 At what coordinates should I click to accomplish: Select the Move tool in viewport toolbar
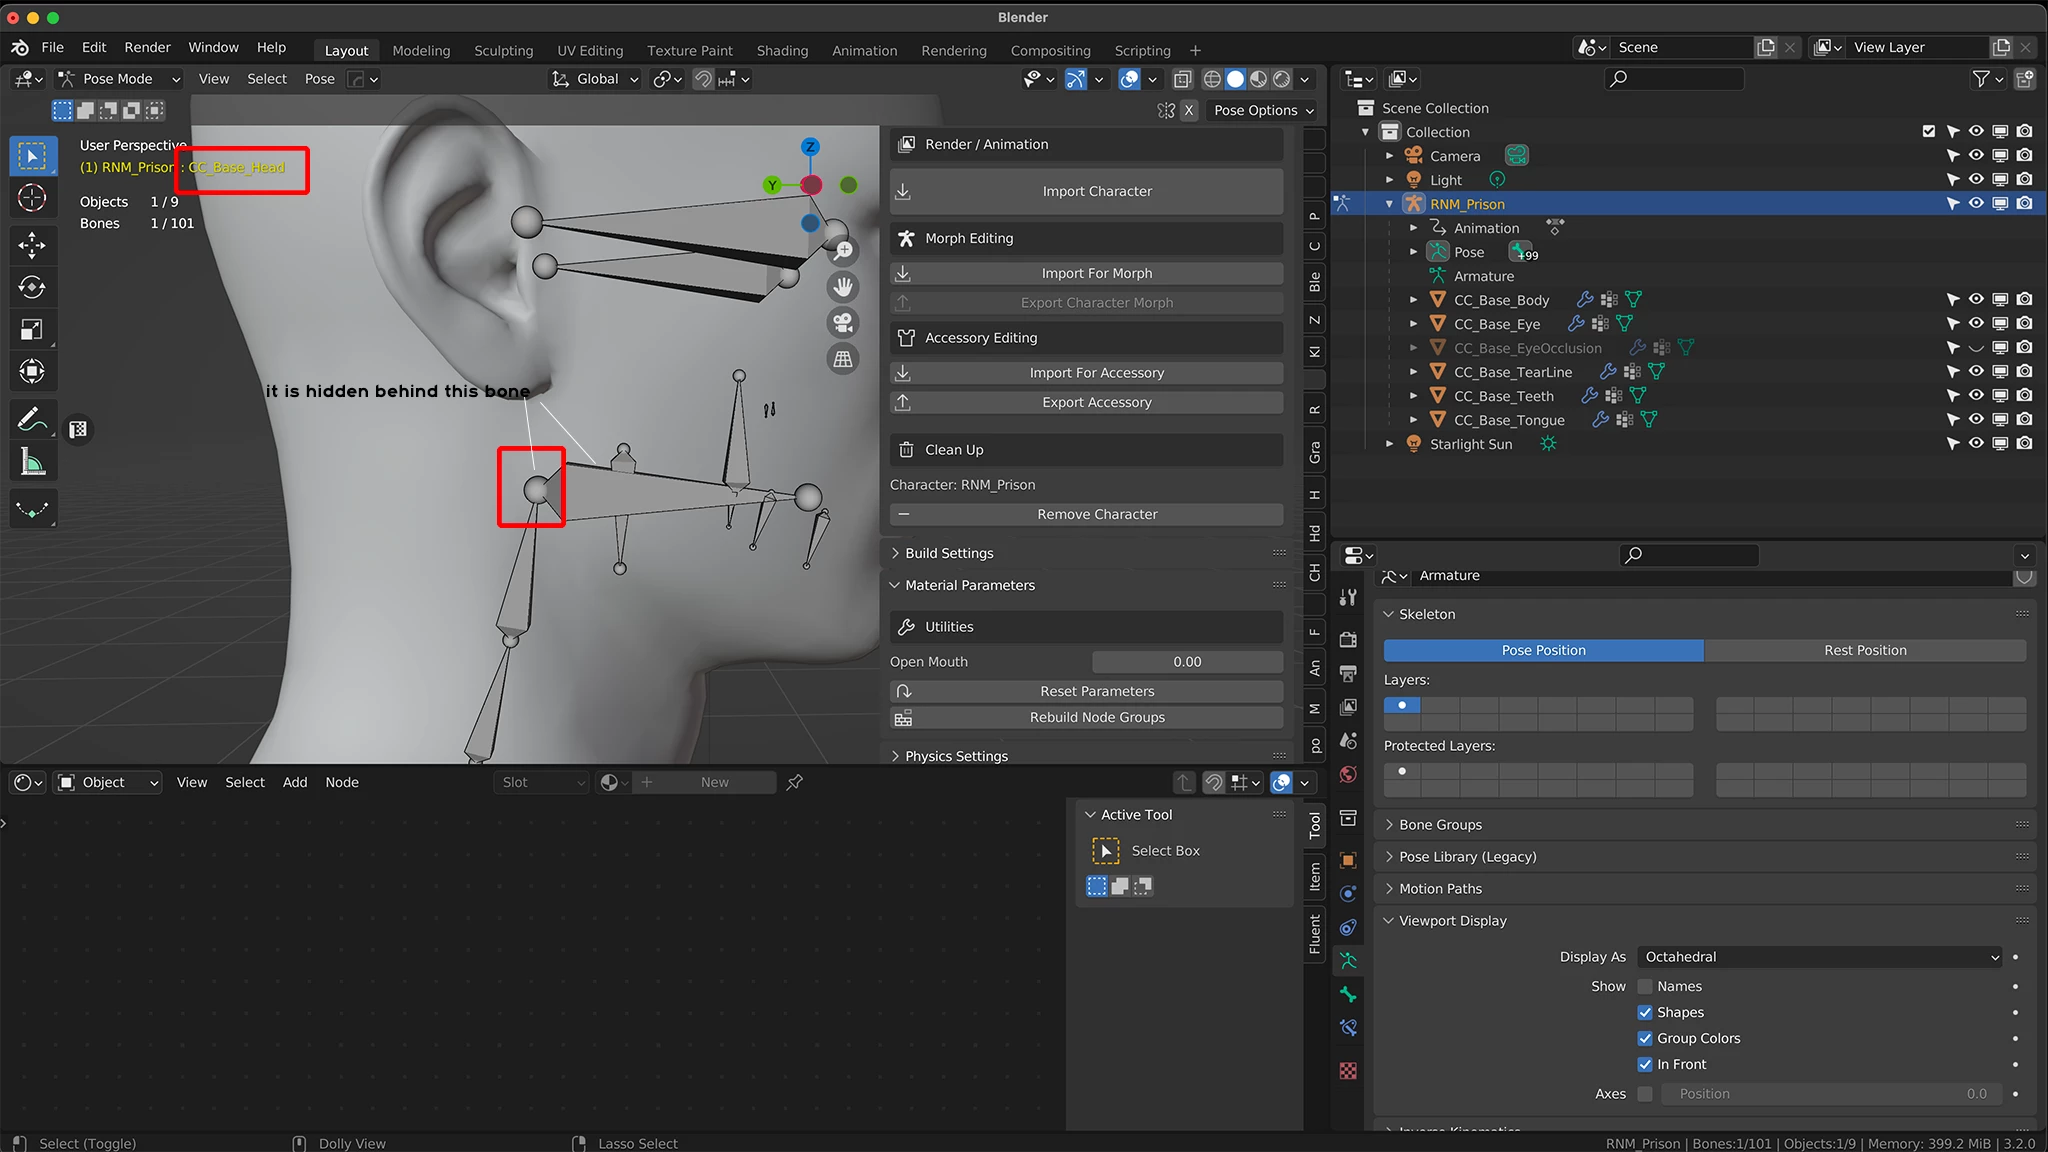click(32, 245)
